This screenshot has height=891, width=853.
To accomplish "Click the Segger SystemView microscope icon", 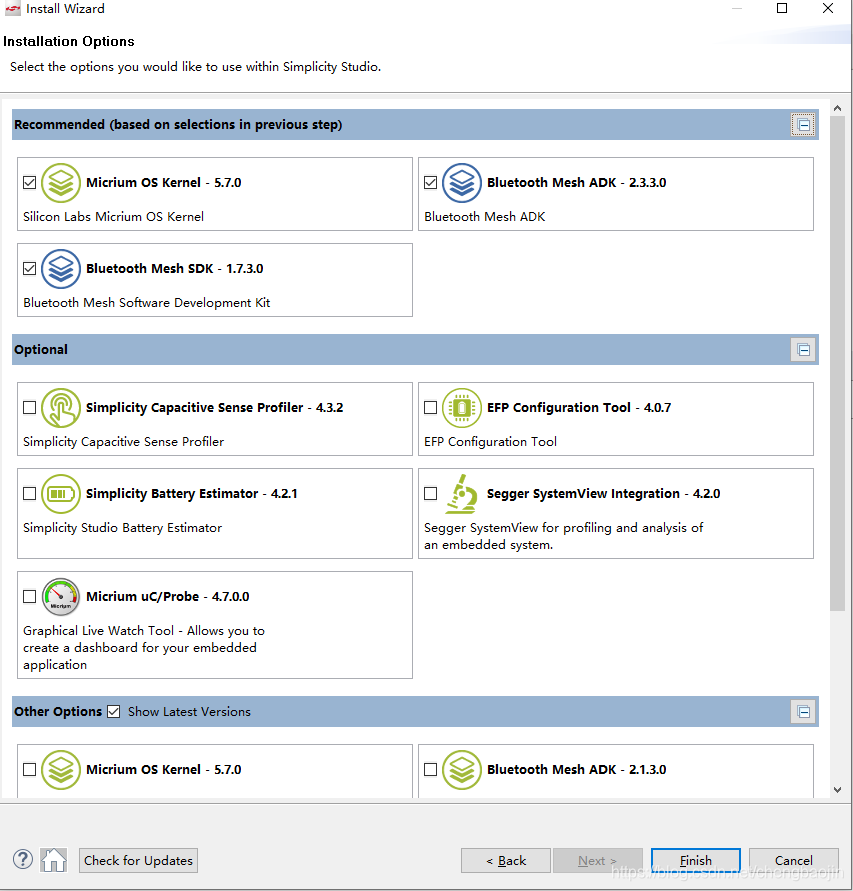I will pyautogui.click(x=461, y=494).
